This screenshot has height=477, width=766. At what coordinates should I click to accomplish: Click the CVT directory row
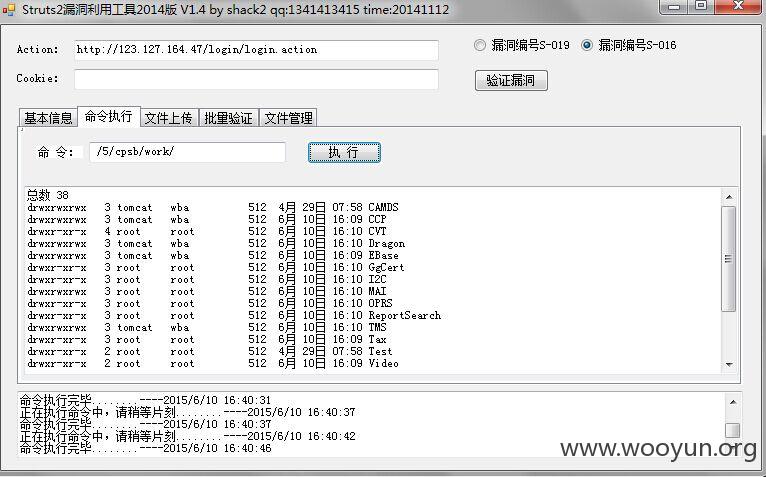point(207,231)
